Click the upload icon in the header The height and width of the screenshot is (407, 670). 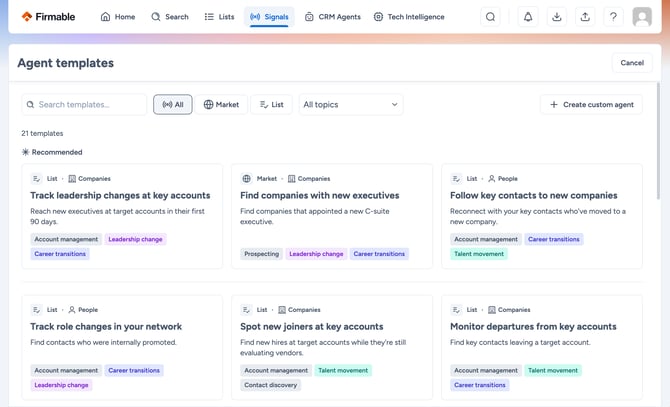[x=585, y=17]
